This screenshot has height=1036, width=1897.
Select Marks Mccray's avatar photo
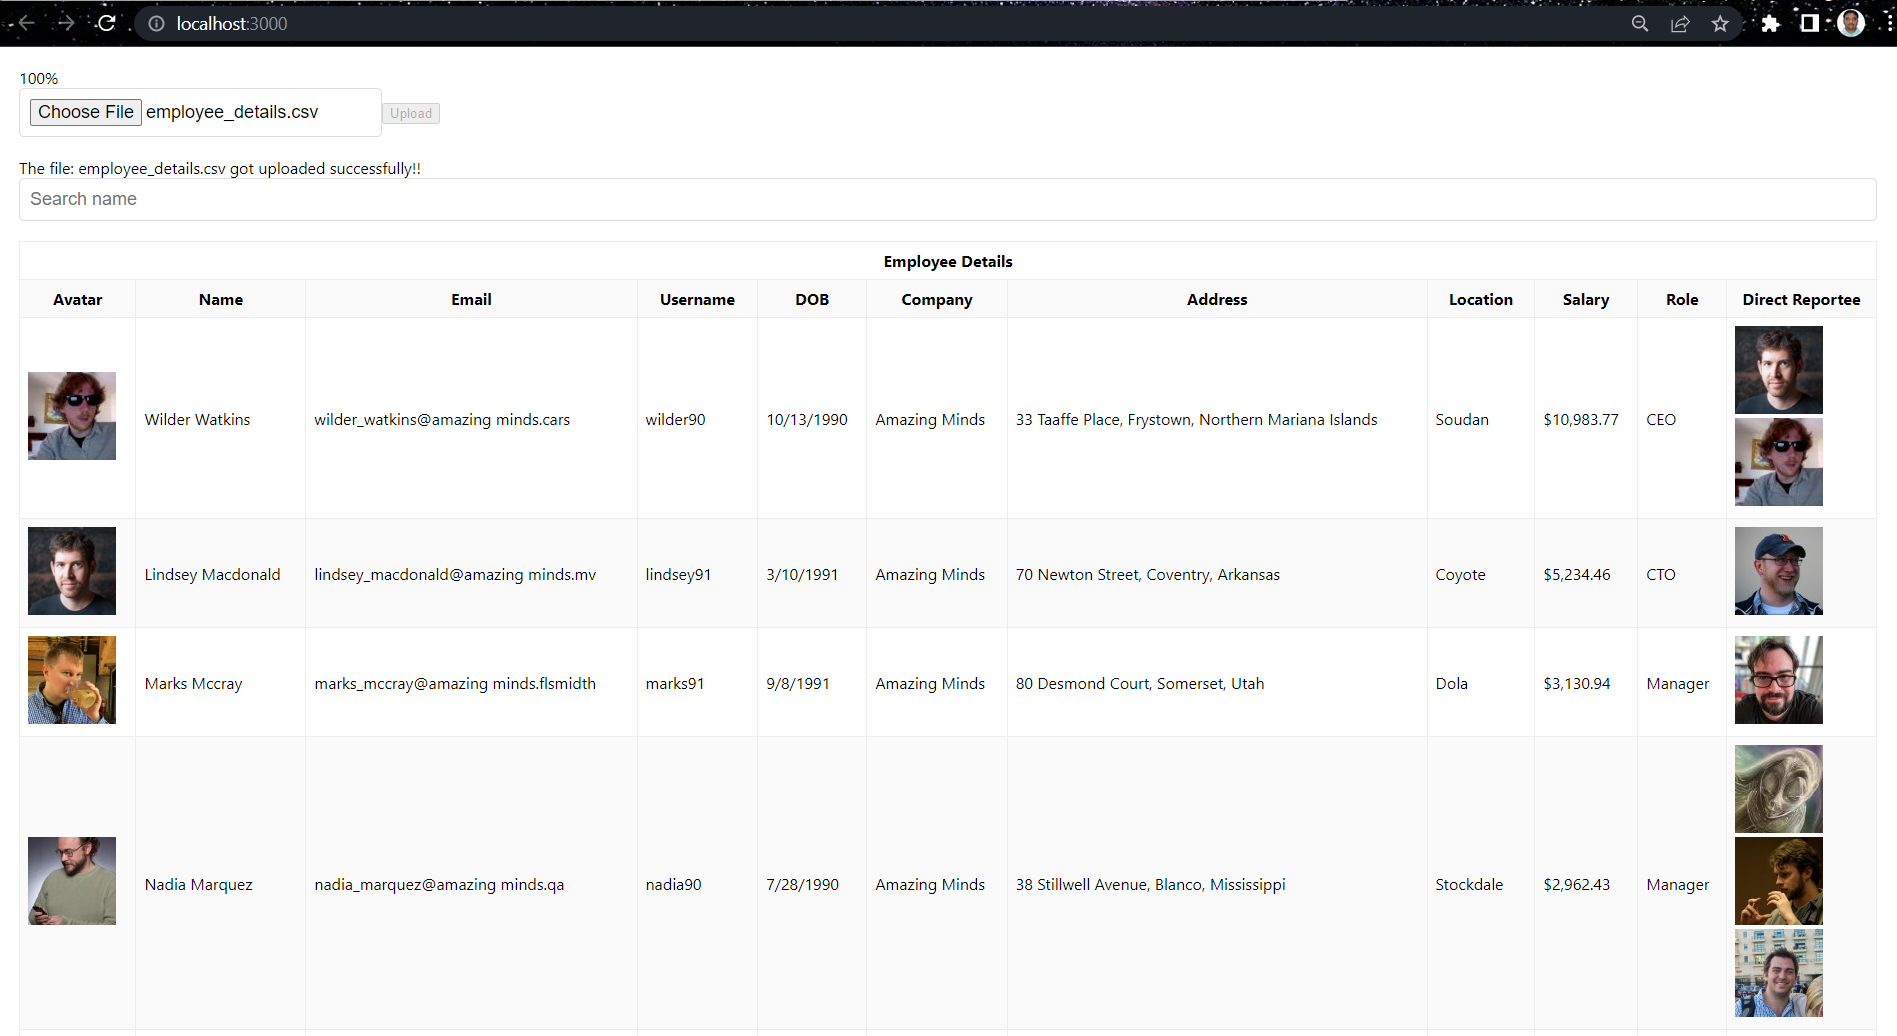72,680
